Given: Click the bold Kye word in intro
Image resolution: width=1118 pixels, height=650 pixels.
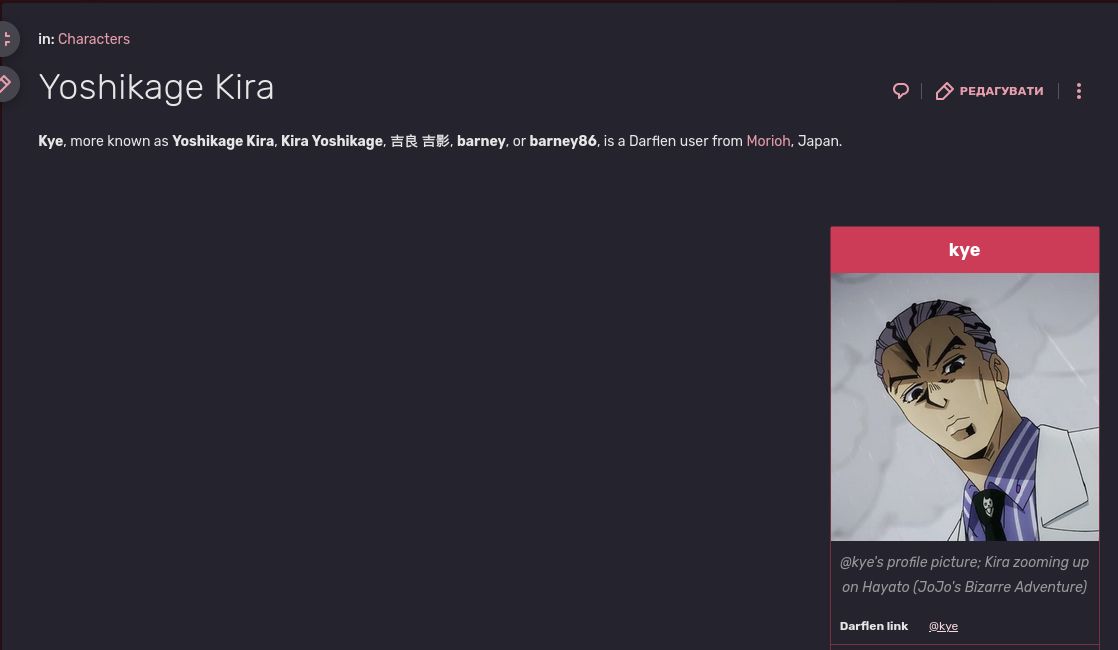Looking at the screenshot, I should coord(51,141).
